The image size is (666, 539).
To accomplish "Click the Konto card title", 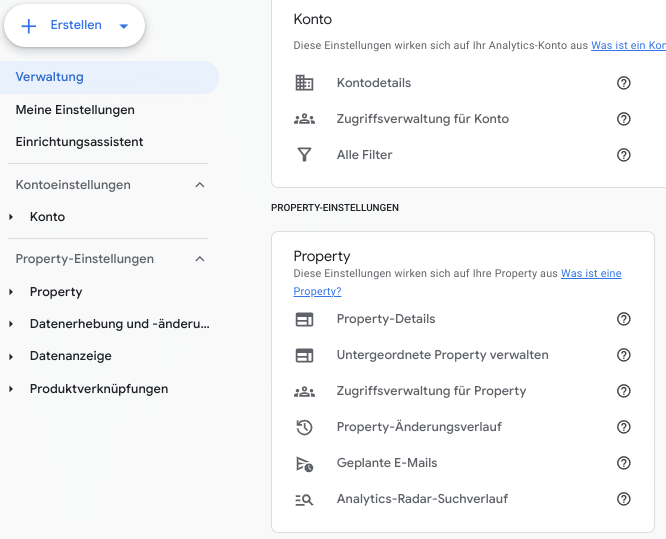I will point(313,20).
